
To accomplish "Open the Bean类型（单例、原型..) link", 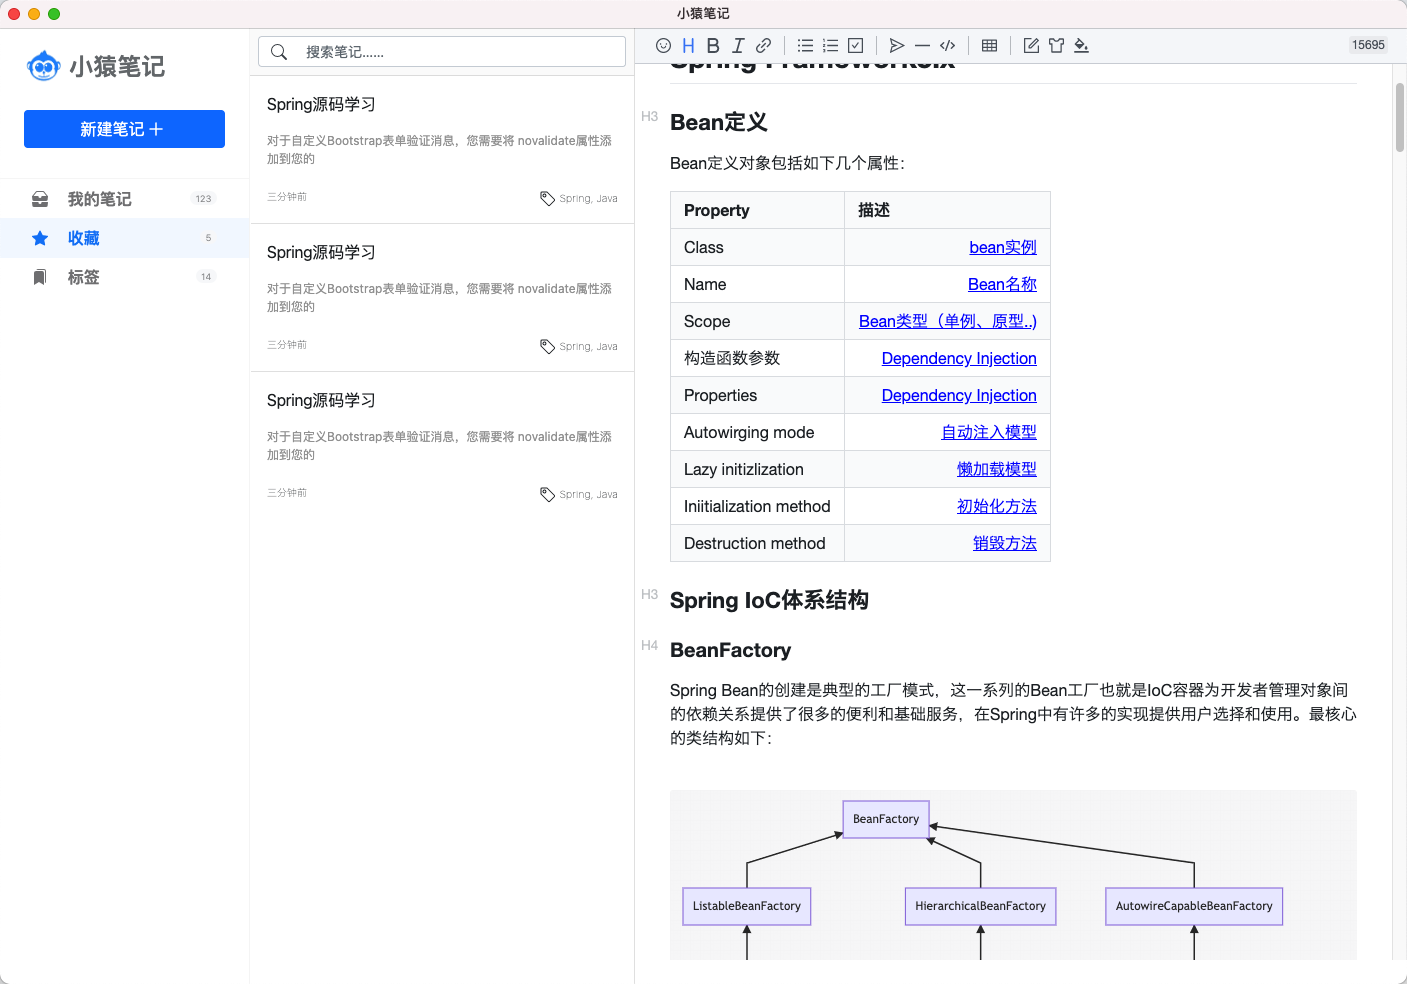I will coord(948,321).
